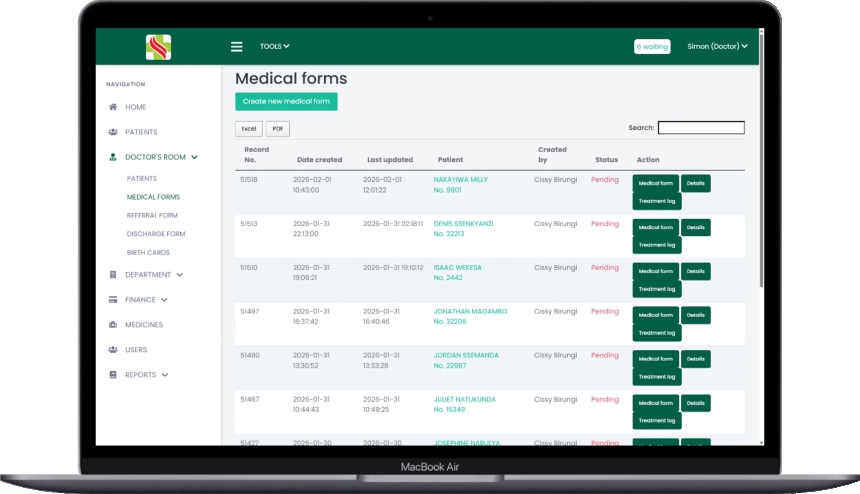Select Referral Form in sidebar
The image size is (860, 494).
pyautogui.click(x=152, y=215)
